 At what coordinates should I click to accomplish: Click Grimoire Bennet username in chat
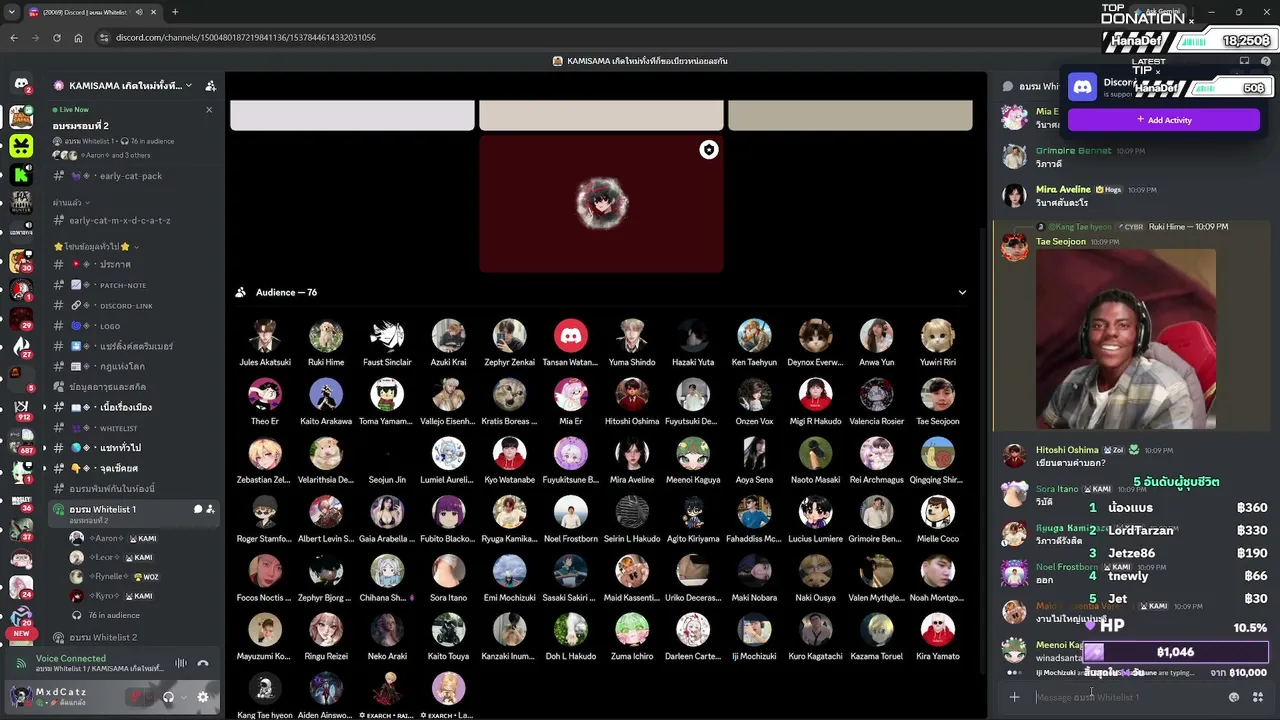coord(1073,151)
